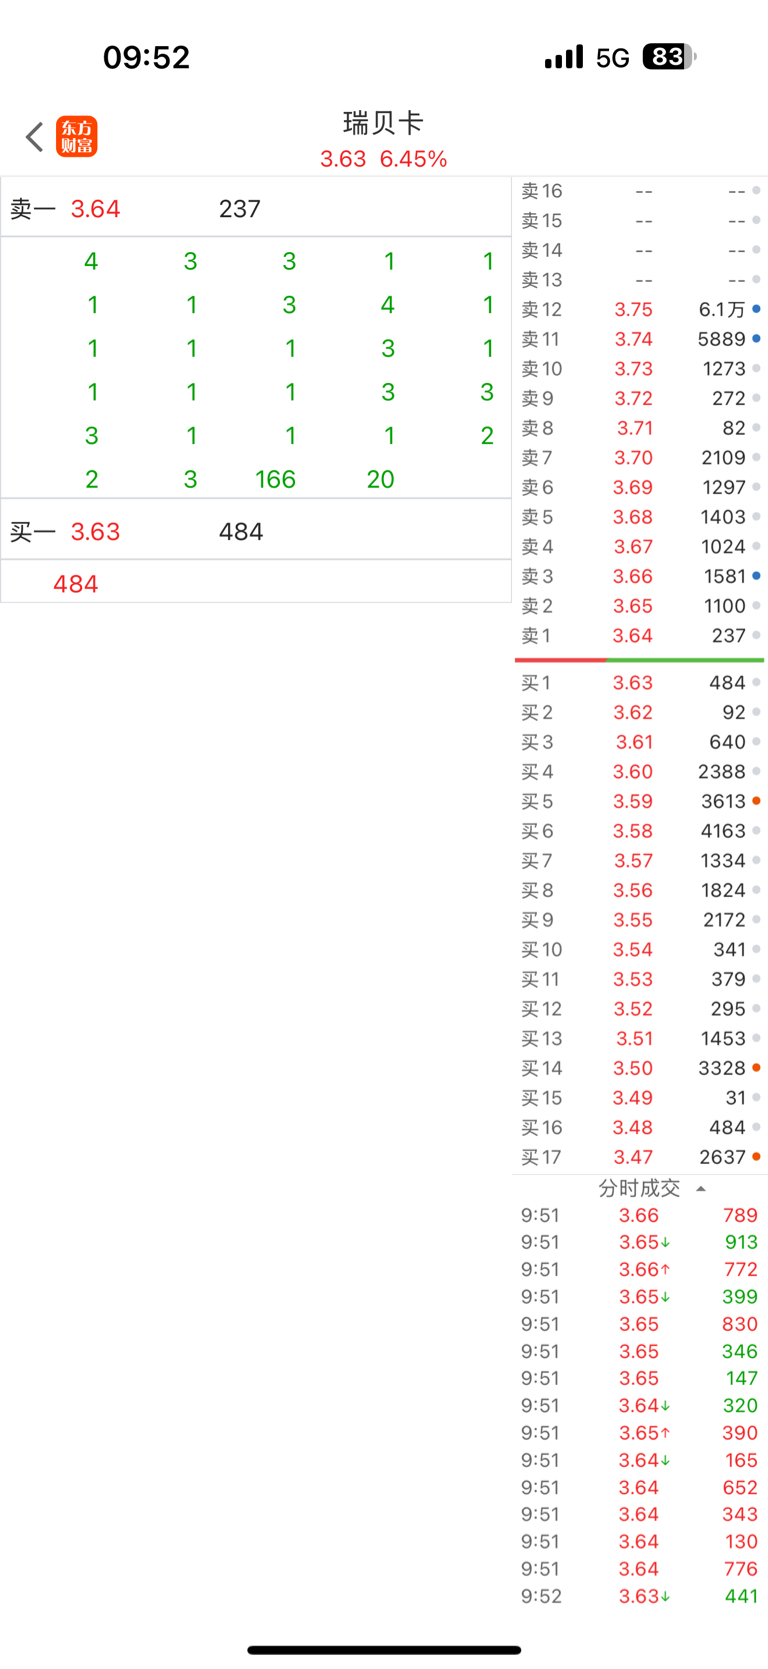Tap the trade with volume 390
Screen dimensions: 768x1669
click(x=640, y=1434)
